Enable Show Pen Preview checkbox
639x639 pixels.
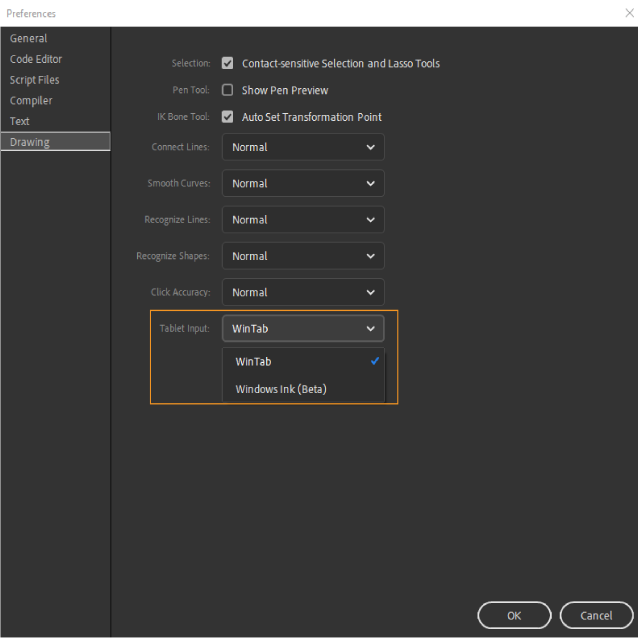[227, 90]
